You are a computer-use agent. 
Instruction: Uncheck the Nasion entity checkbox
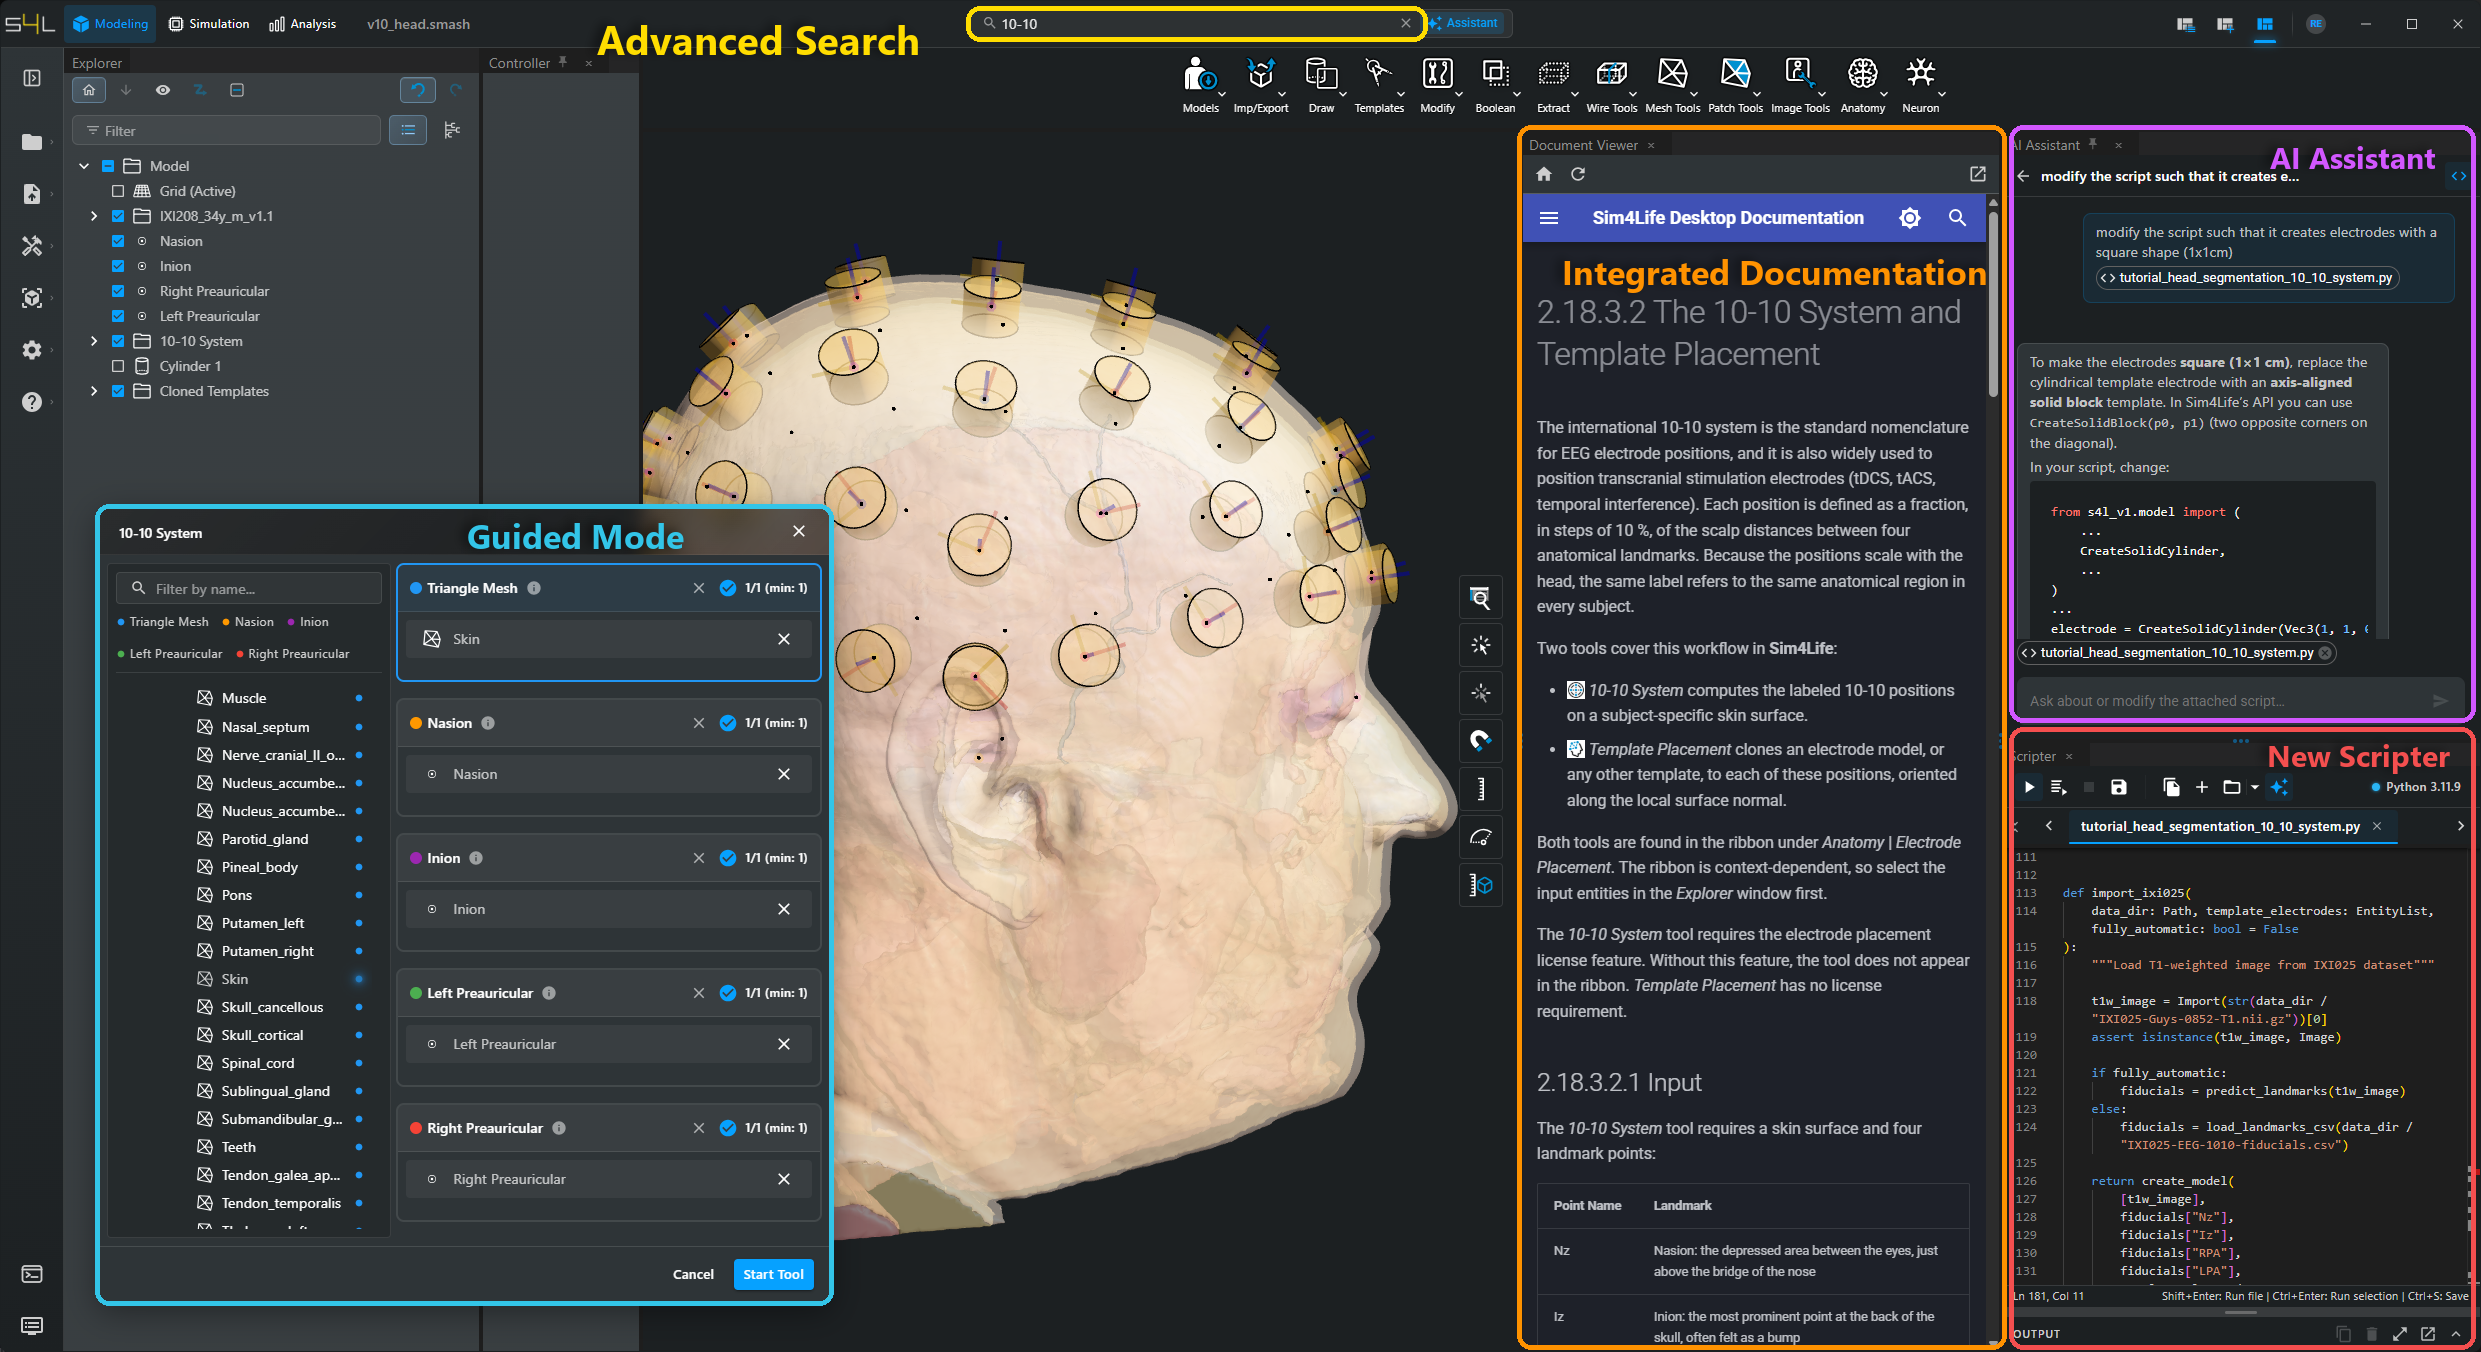pyautogui.click(x=118, y=241)
